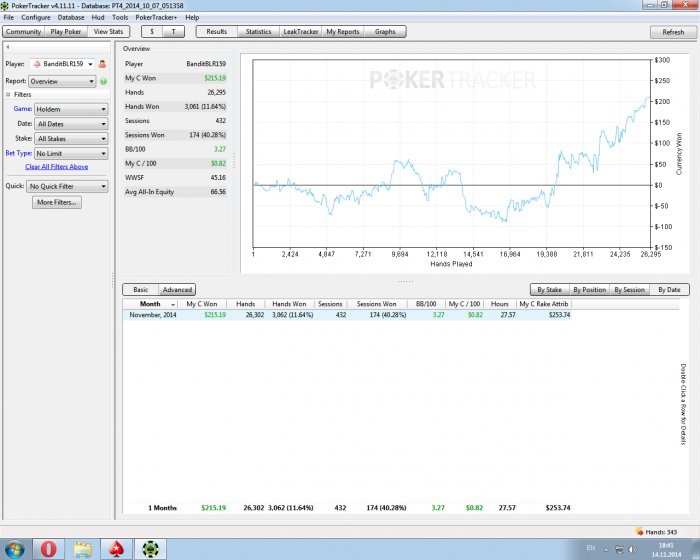
Task: Open the Game Holdem dropdown
Action: click(x=71, y=109)
